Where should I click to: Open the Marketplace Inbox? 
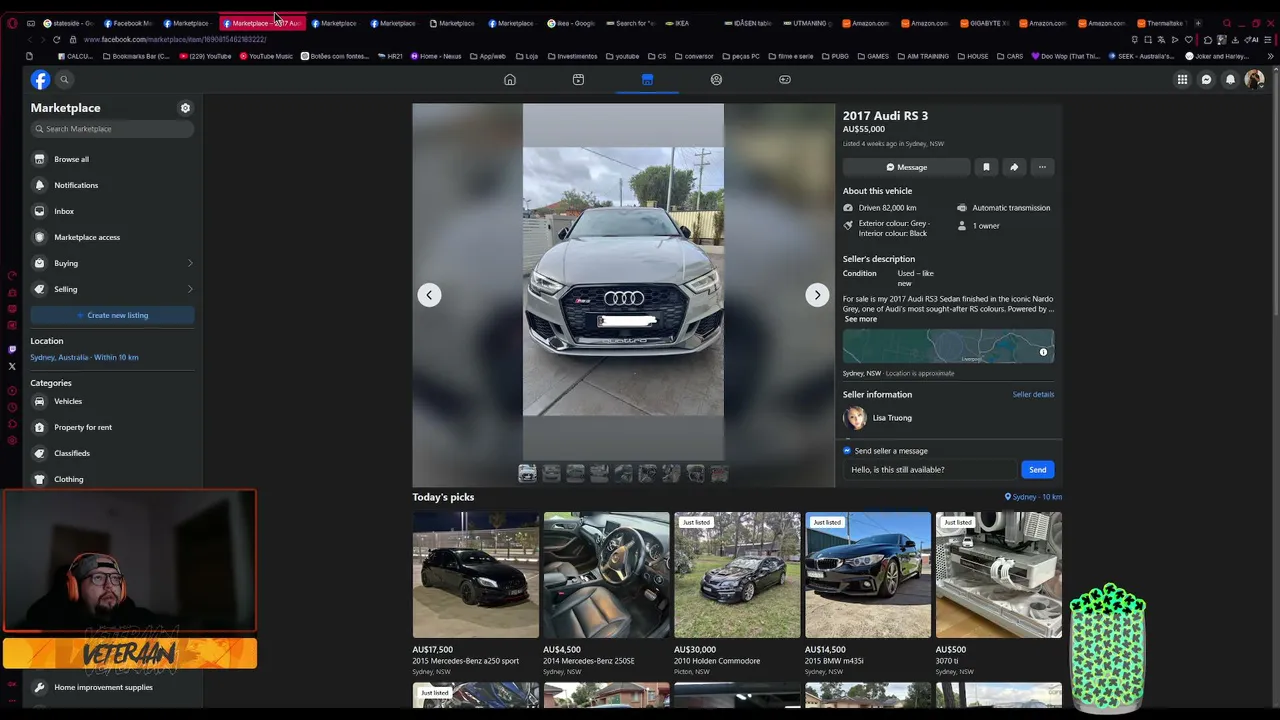pos(112,211)
